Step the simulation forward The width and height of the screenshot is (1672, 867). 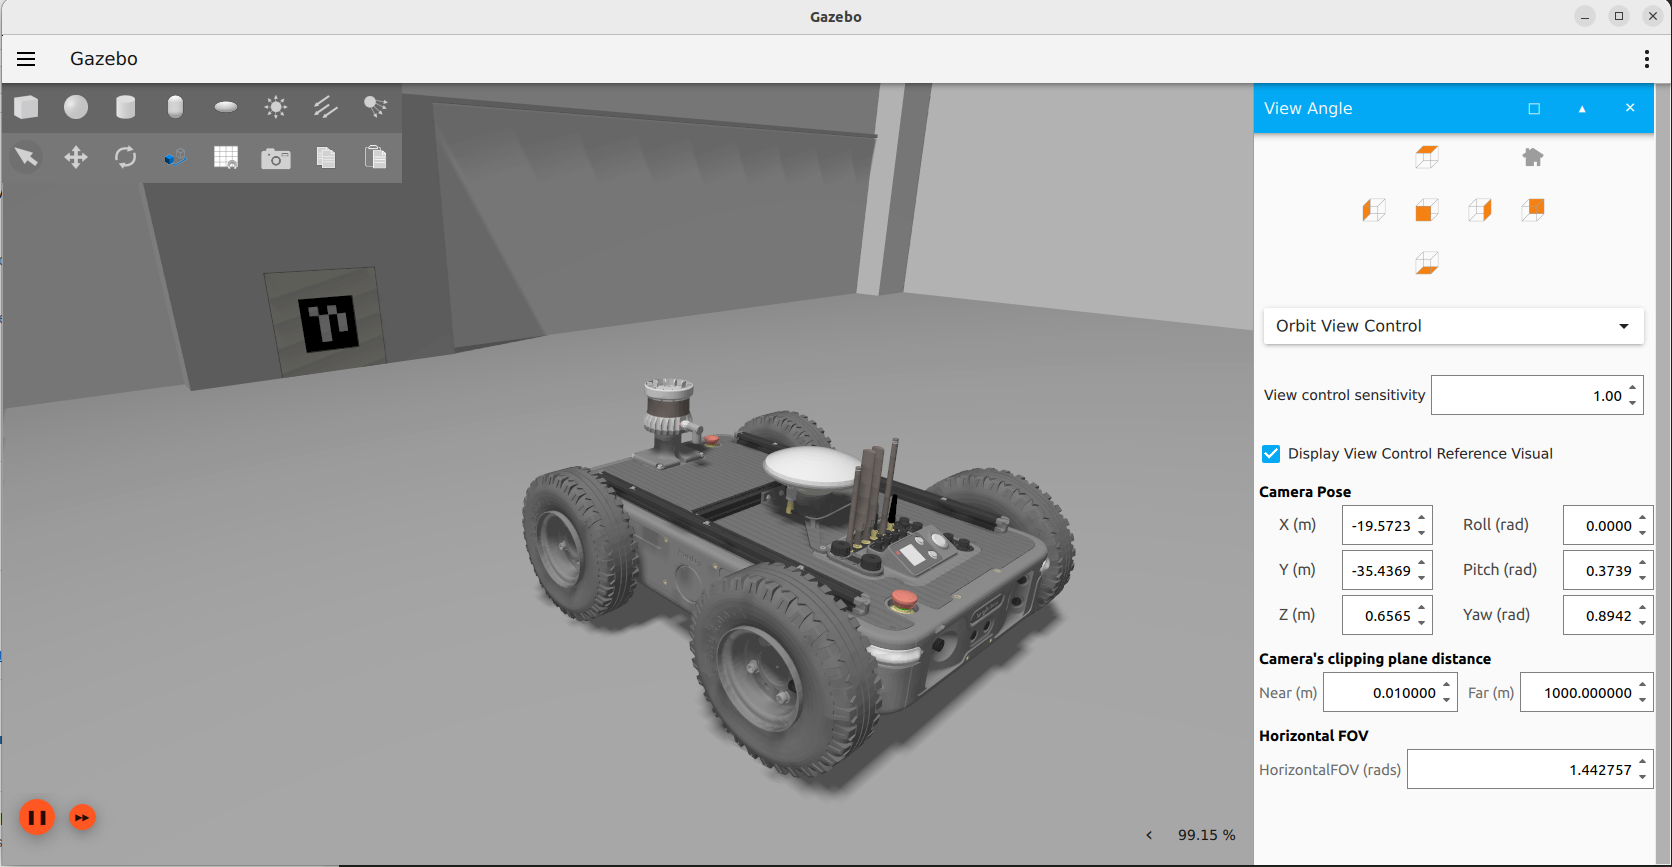(82, 818)
